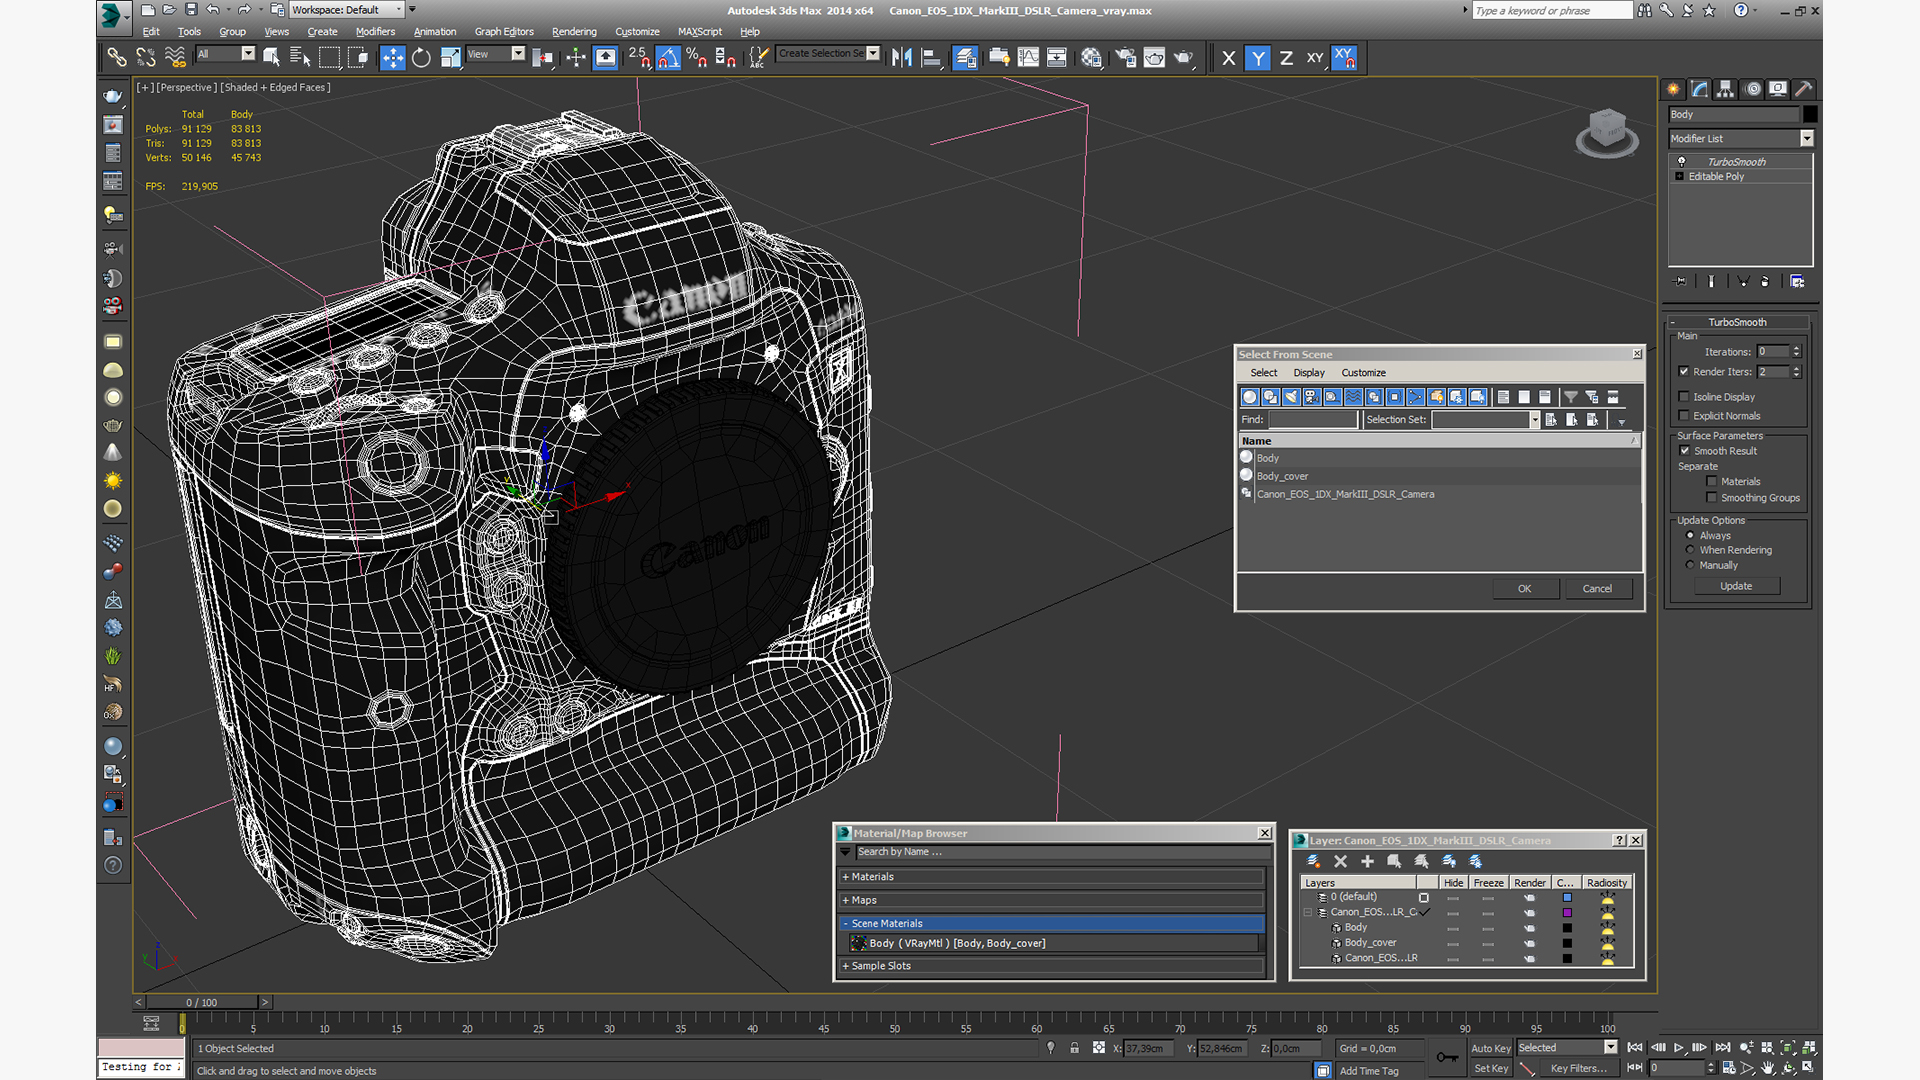Click the Render Production teapot icon
This screenshot has width=1920, height=1080.
click(x=1184, y=58)
